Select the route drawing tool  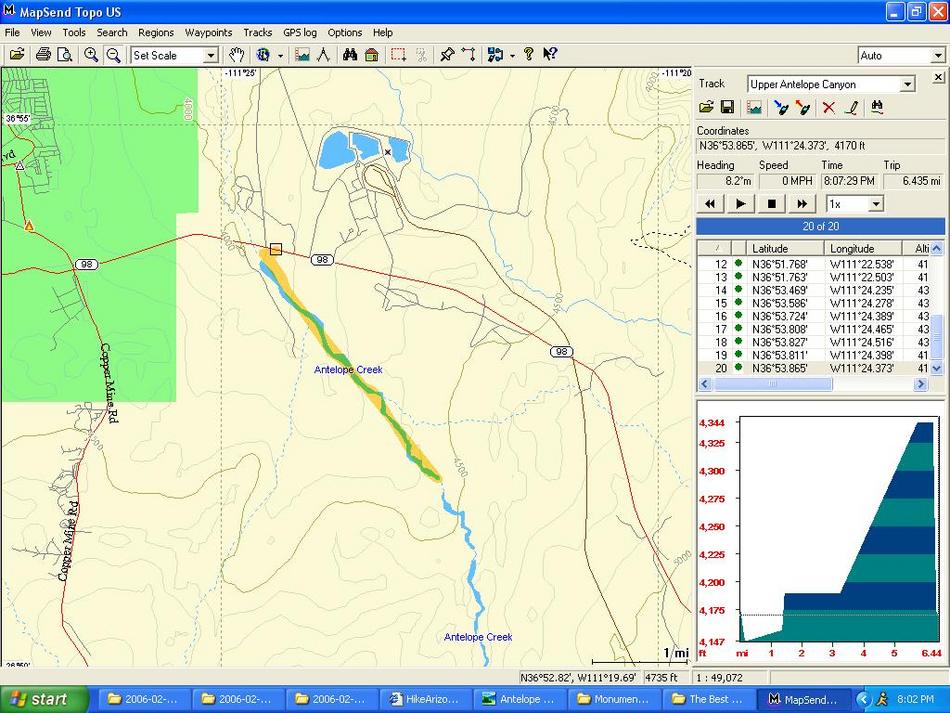(x=468, y=55)
